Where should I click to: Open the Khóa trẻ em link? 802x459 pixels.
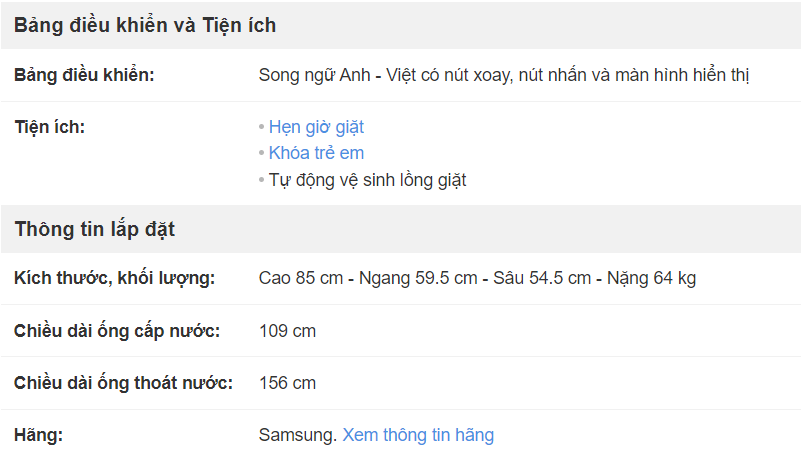click(316, 153)
